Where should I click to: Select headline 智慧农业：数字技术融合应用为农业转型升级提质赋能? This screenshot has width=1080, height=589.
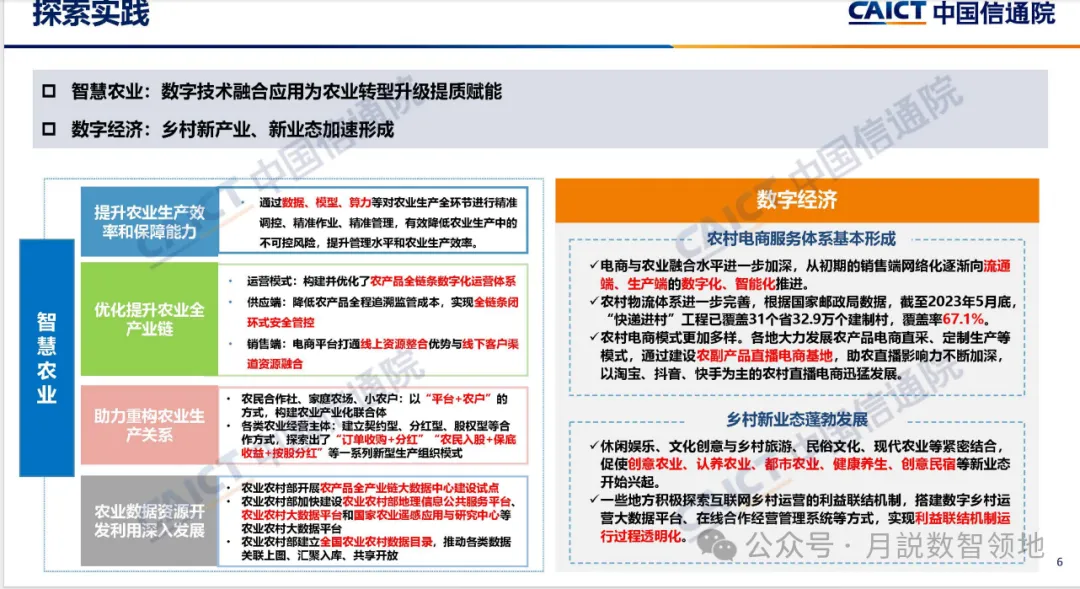(286, 91)
